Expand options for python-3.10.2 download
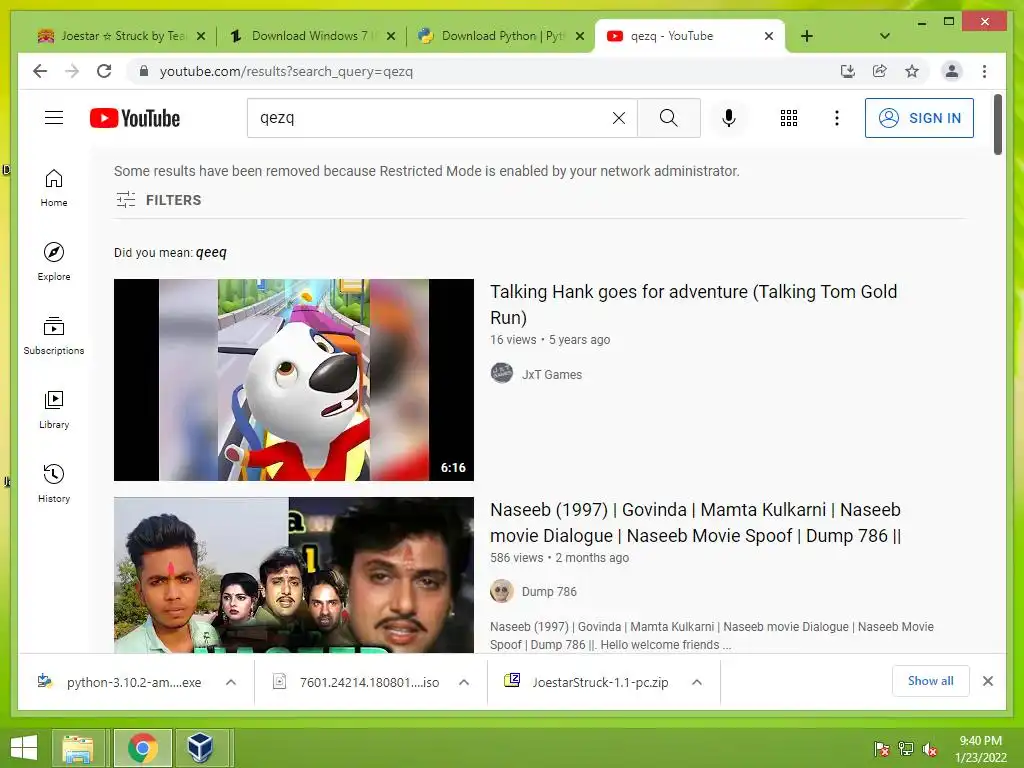The width and height of the screenshot is (1024, 768). [231, 682]
